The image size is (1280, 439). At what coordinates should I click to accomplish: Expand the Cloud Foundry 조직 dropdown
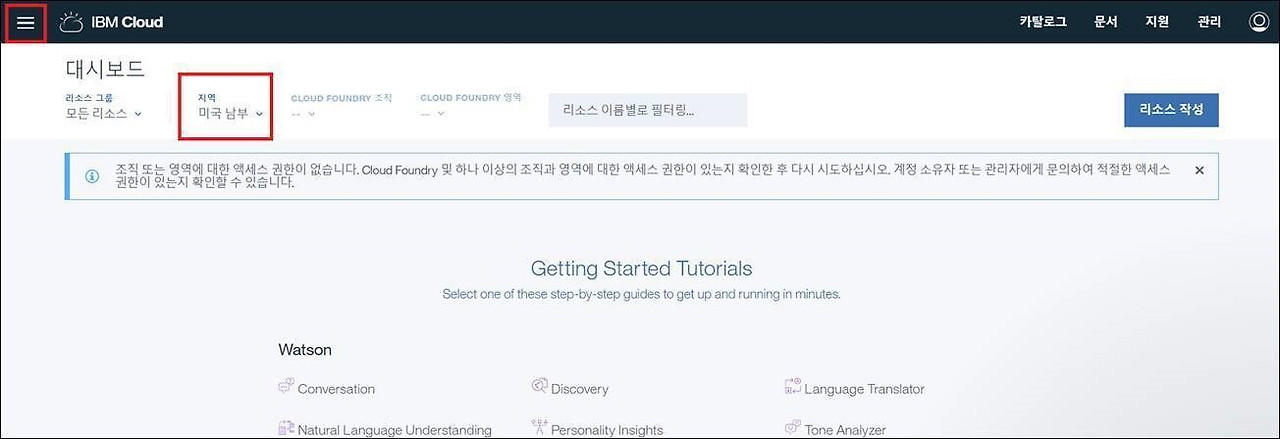(x=303, y=114)
